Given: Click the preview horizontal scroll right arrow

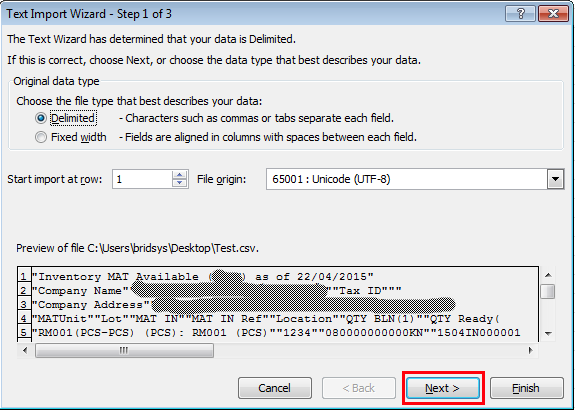Looking at the screenshot, I should [531, 350].
